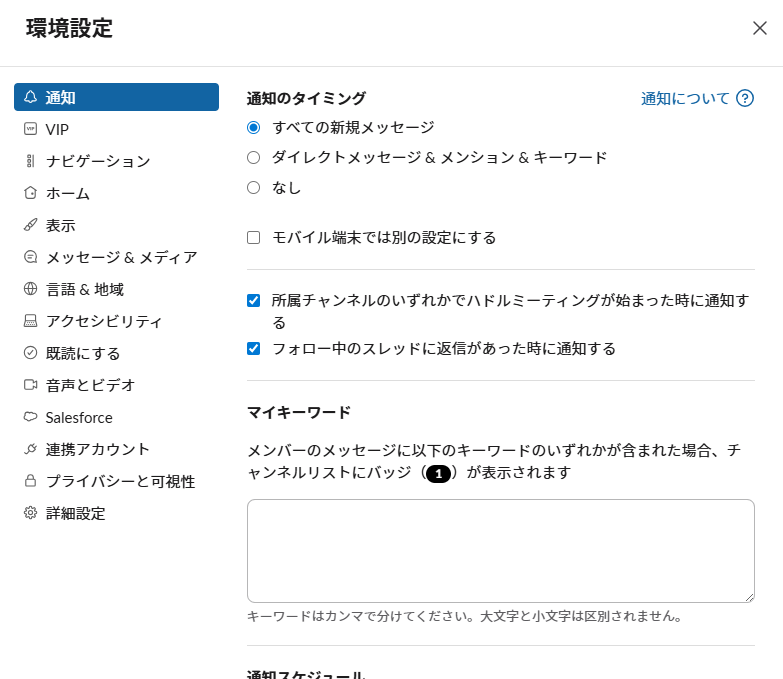
Task: Switch to the アクセシビリティ settings tab
Action: [x=104, y=321]
